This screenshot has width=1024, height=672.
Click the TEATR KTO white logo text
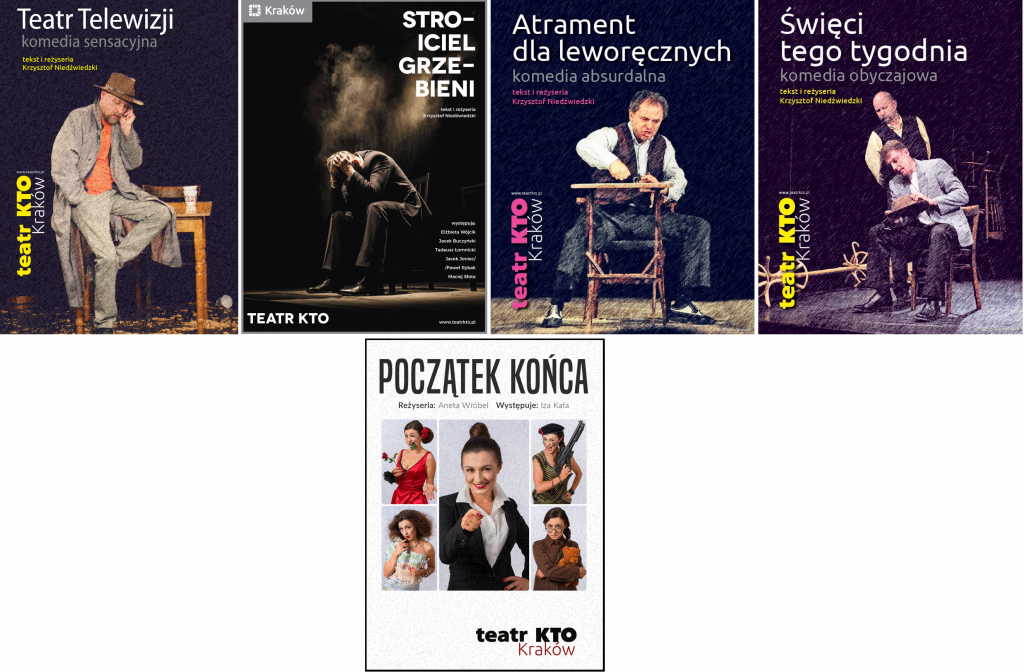[288, 319]
